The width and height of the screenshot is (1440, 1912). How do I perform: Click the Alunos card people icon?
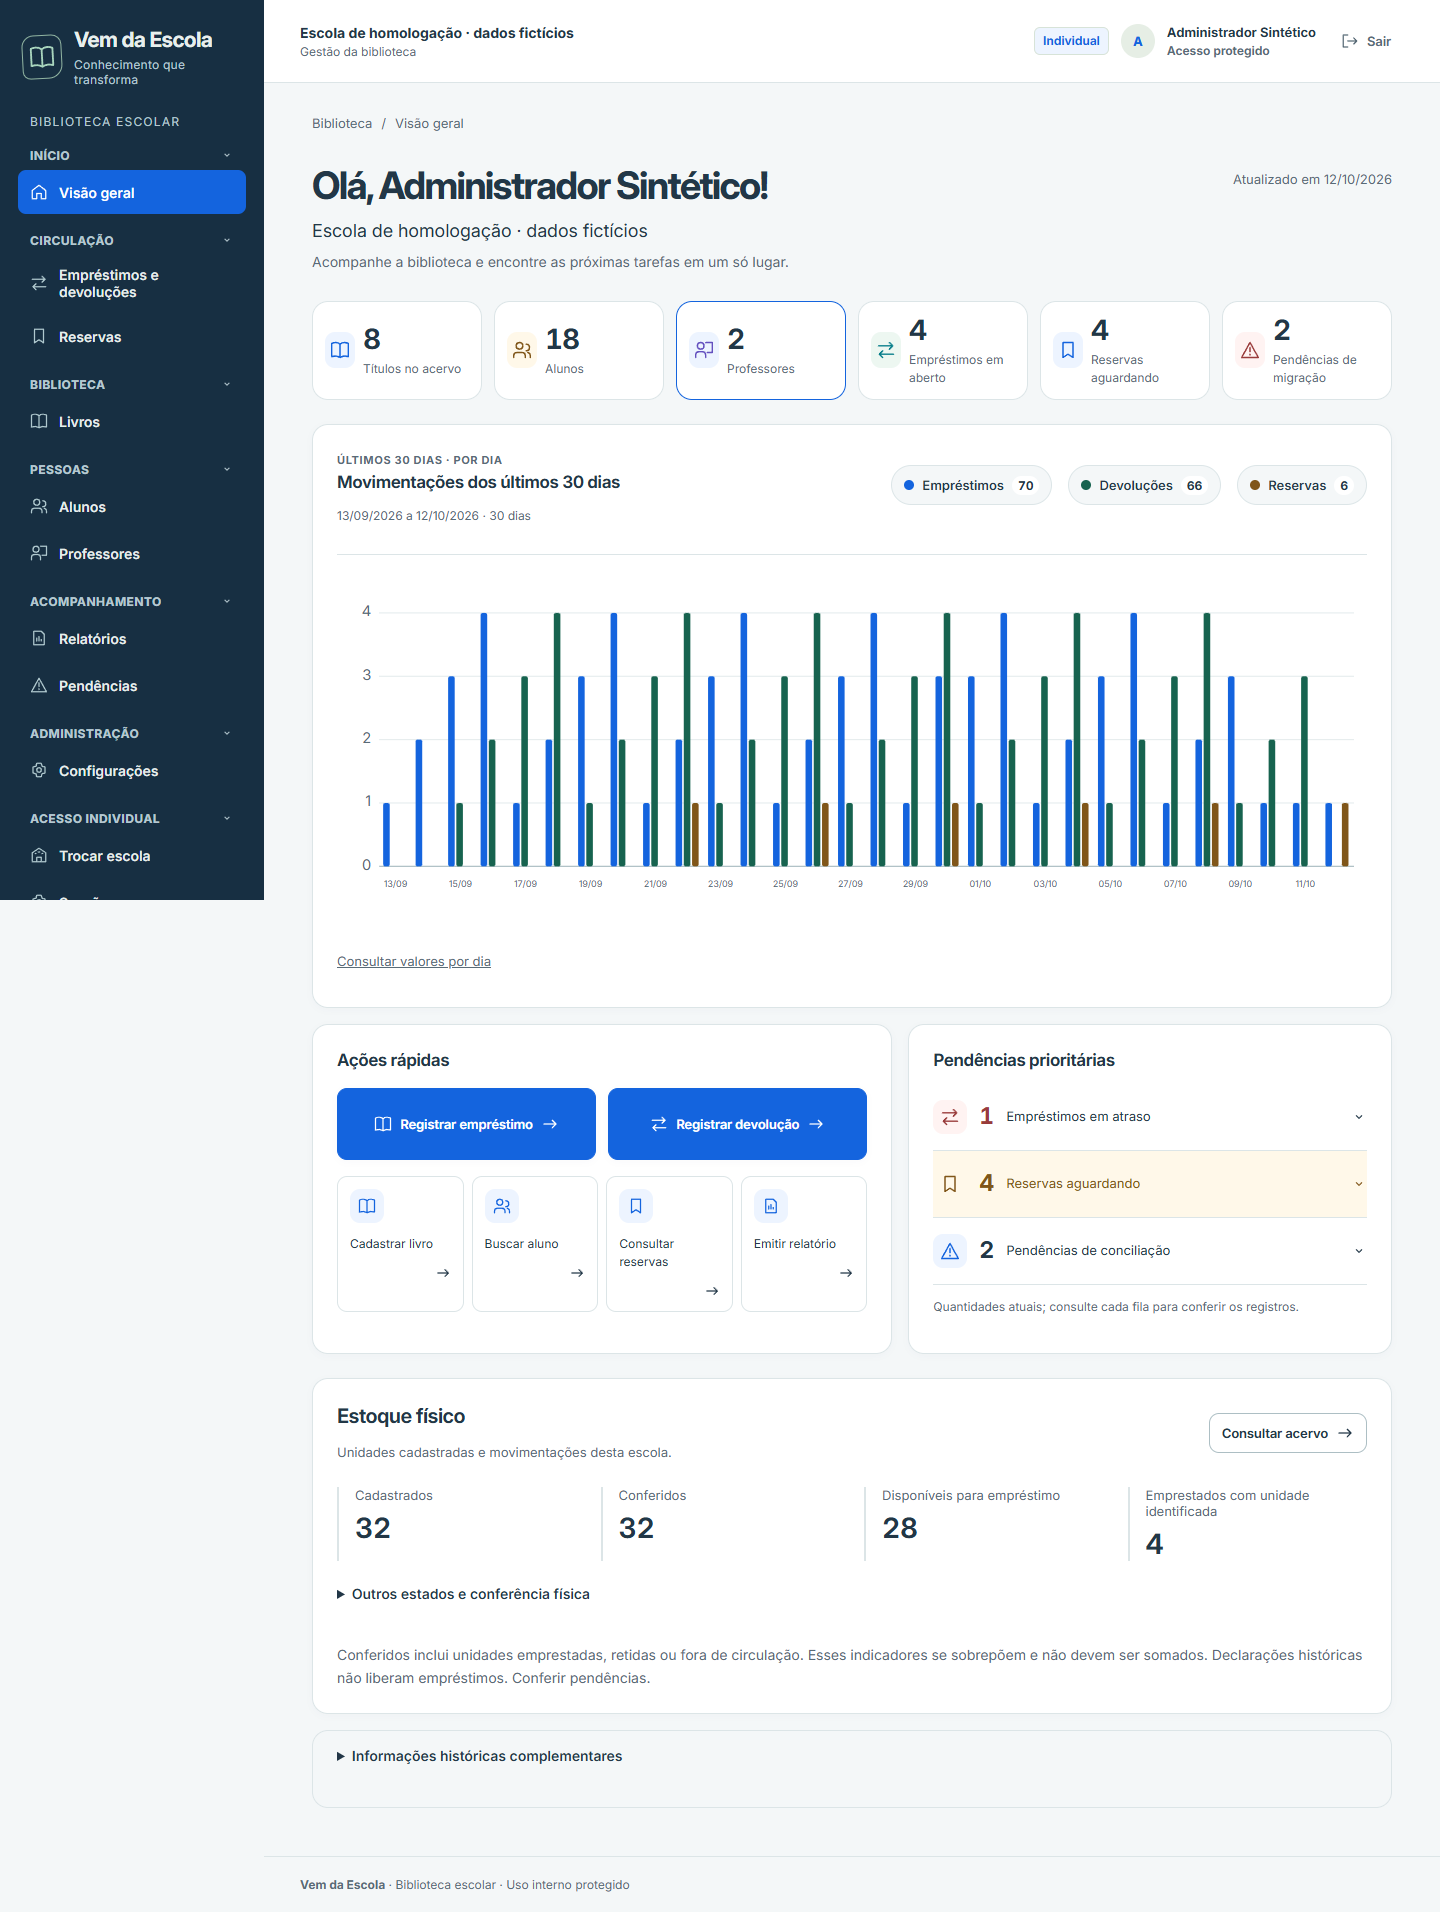(x=523, y=350)
